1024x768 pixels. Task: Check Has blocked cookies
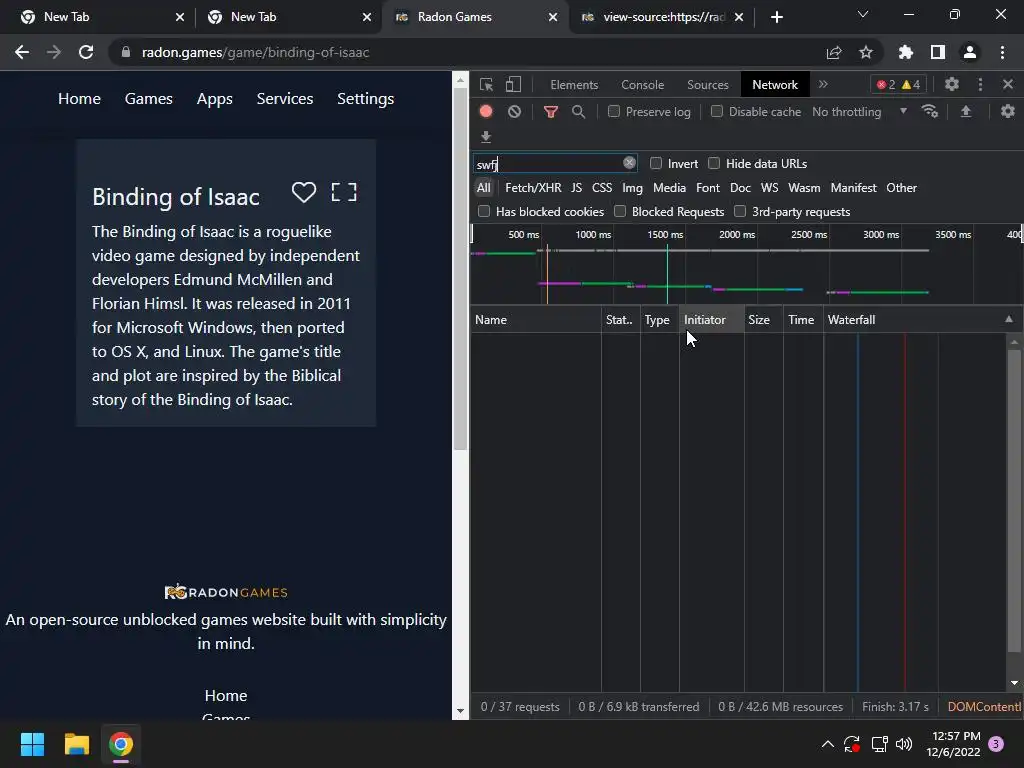click(x=484, y=211)
